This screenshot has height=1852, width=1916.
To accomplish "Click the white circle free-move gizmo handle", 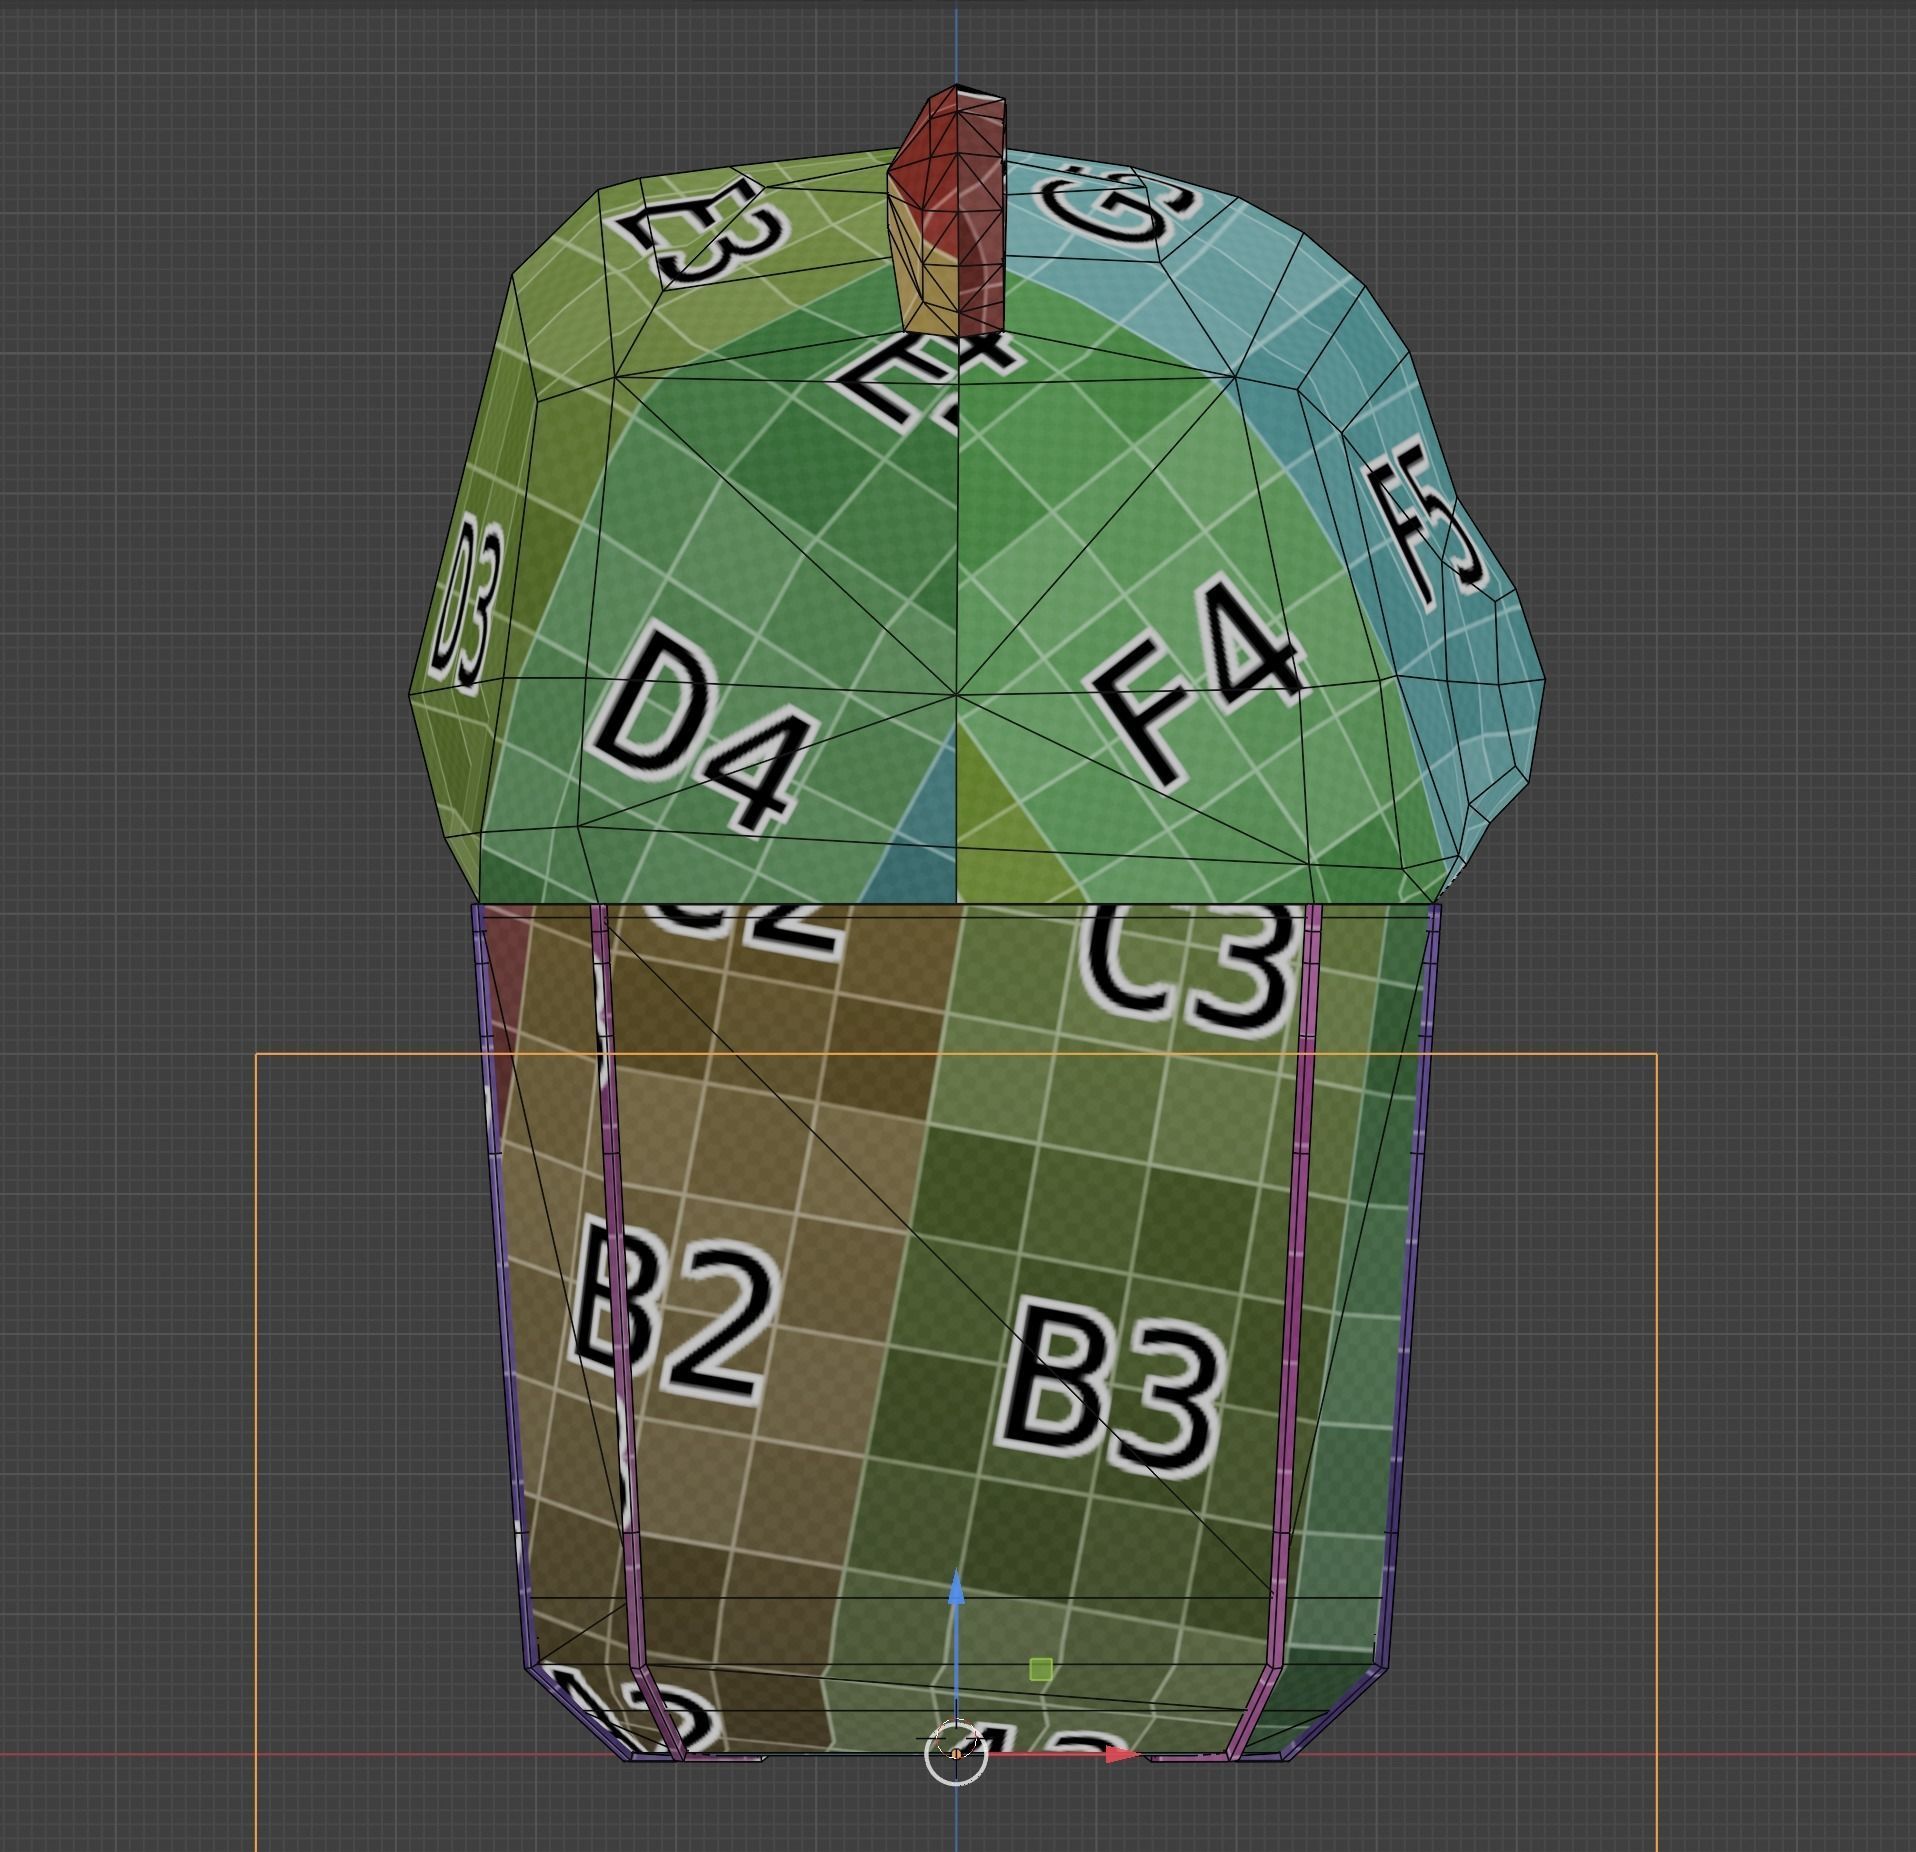I will click(956, 1753).
